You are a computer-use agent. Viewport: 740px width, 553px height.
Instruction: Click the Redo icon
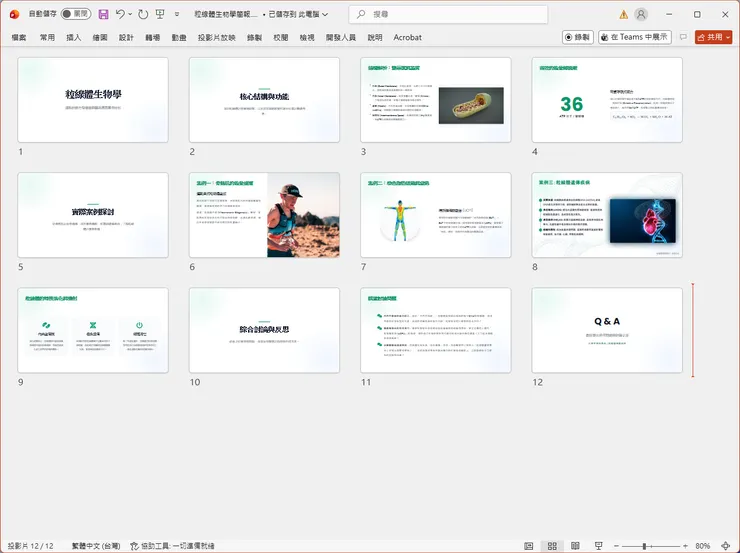pyautogui.click(x=143, y=14)
